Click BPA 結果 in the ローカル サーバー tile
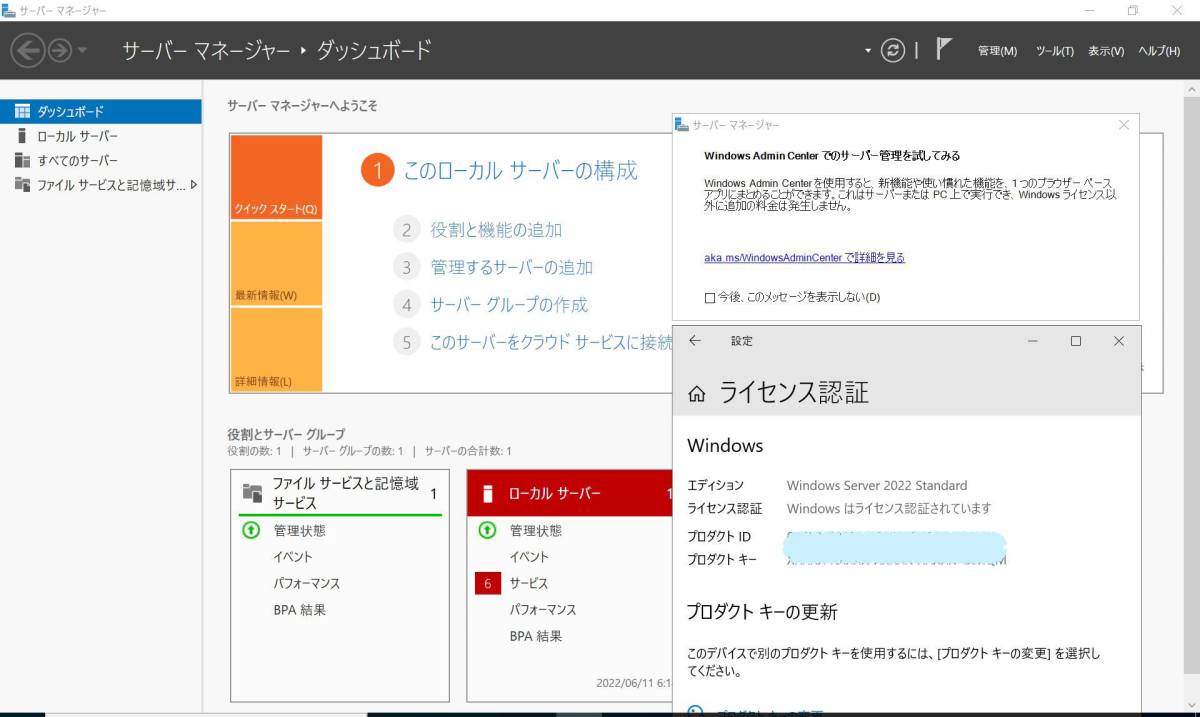 click(x=535, y=636)
